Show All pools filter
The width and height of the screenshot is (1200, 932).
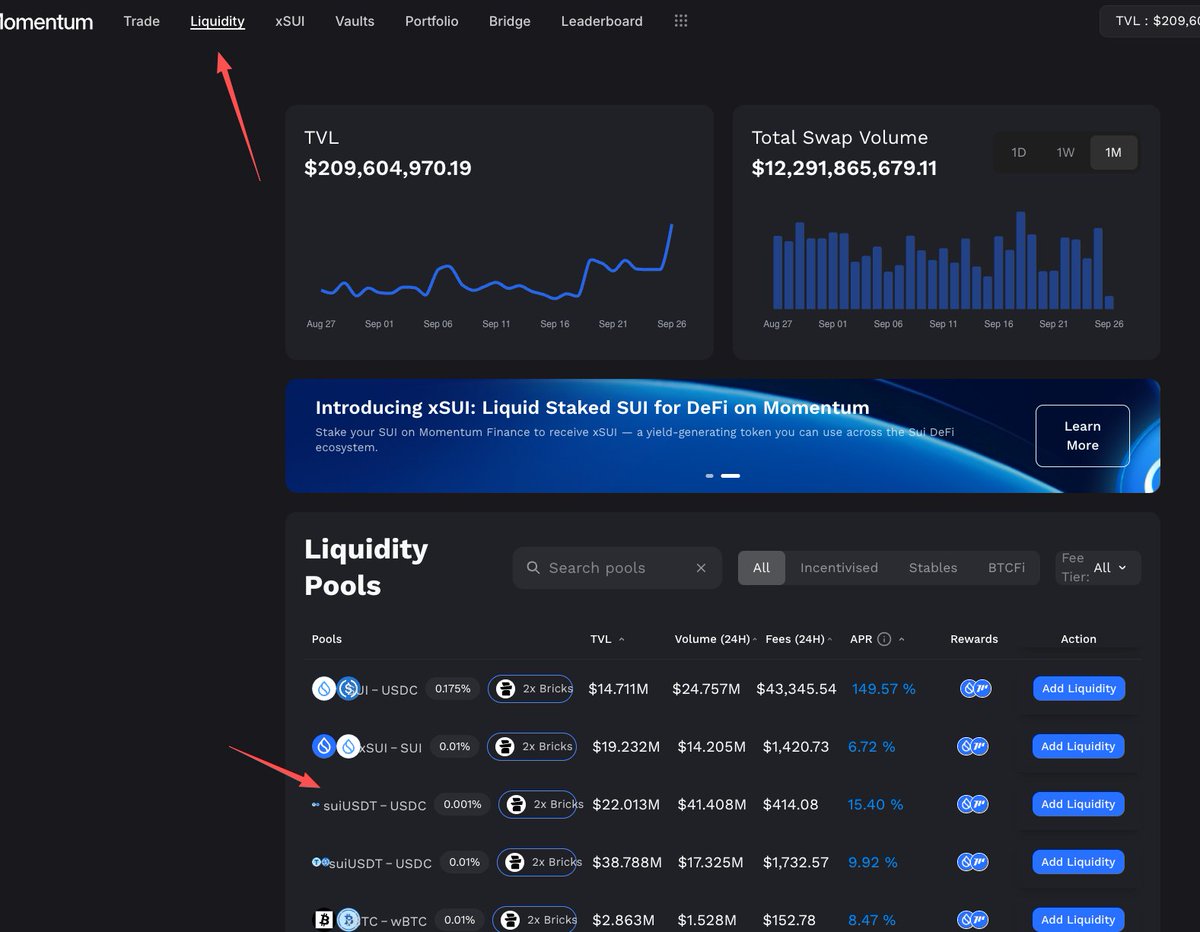[x=762, y=568]
